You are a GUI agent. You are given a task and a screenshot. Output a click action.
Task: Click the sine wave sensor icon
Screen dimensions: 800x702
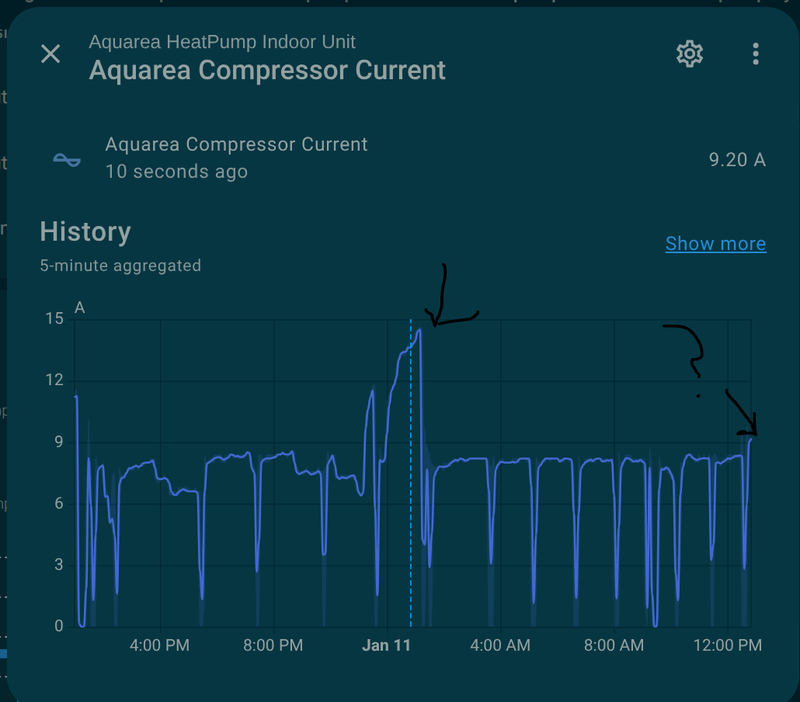(68, 159)
